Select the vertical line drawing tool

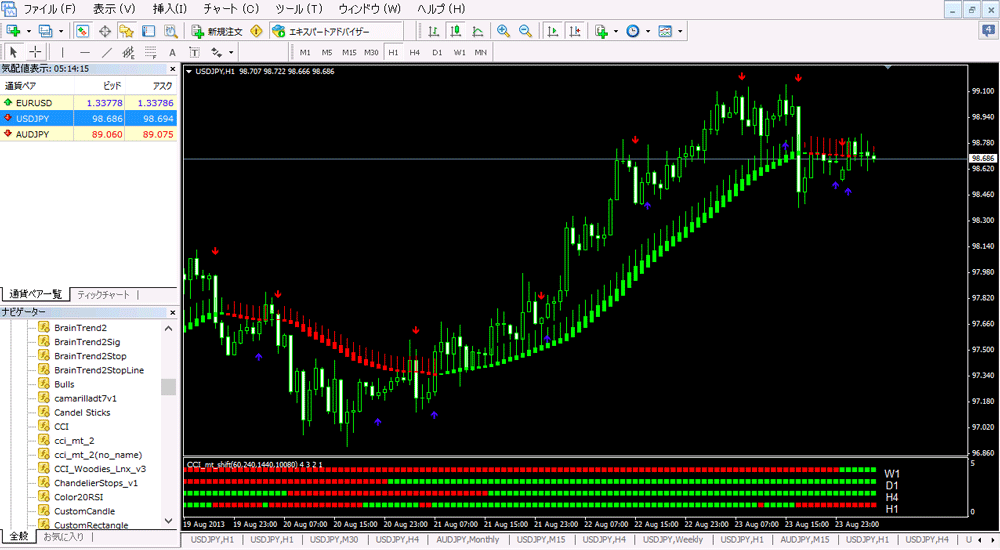[x=62, y=52]
